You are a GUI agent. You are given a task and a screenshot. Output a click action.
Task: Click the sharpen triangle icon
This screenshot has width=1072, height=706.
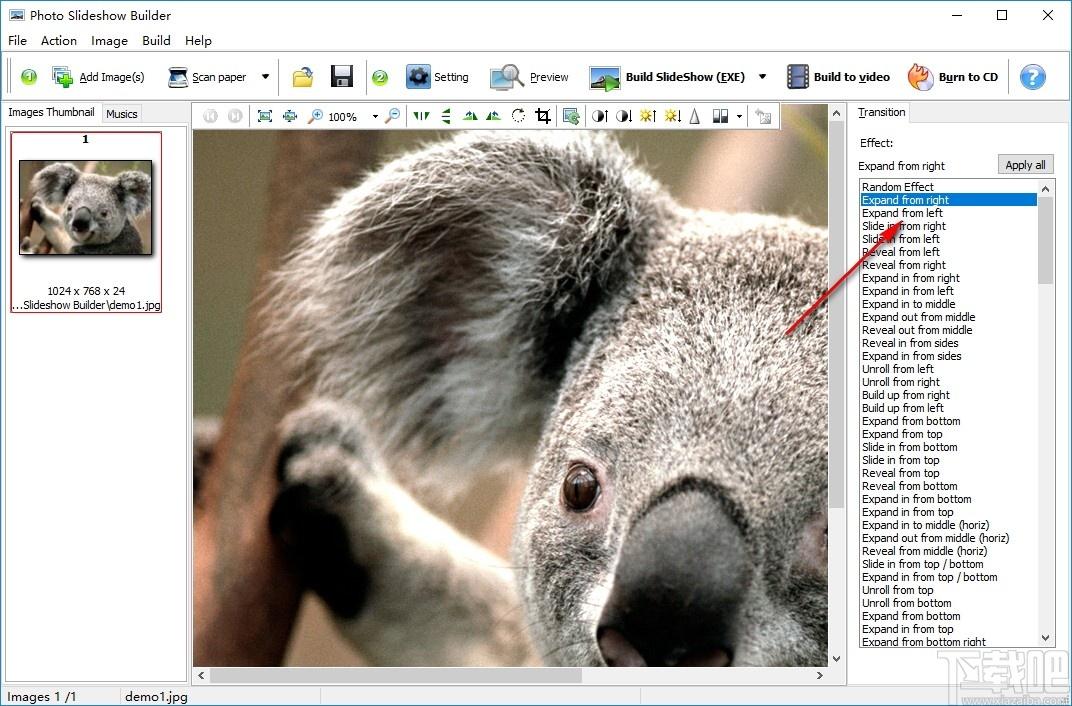[695, 116]
